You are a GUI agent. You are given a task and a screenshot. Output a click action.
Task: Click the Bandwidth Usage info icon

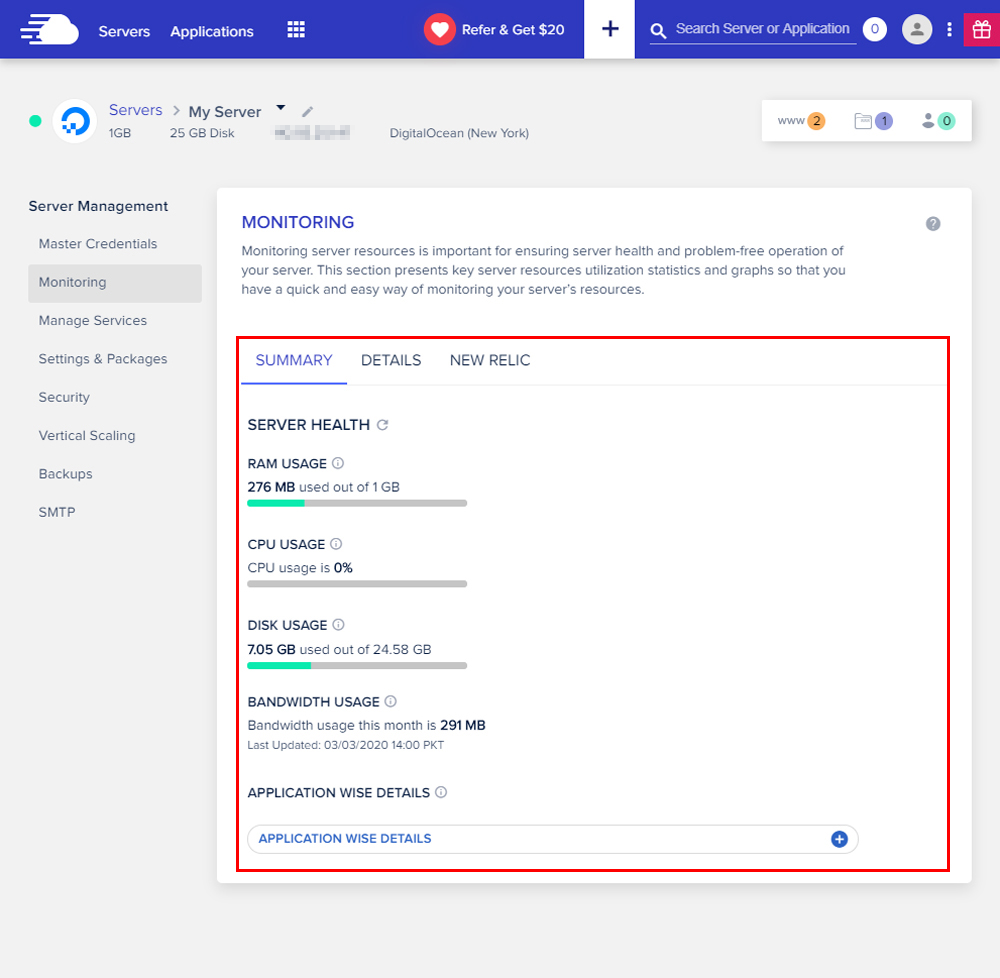(391, 701)
